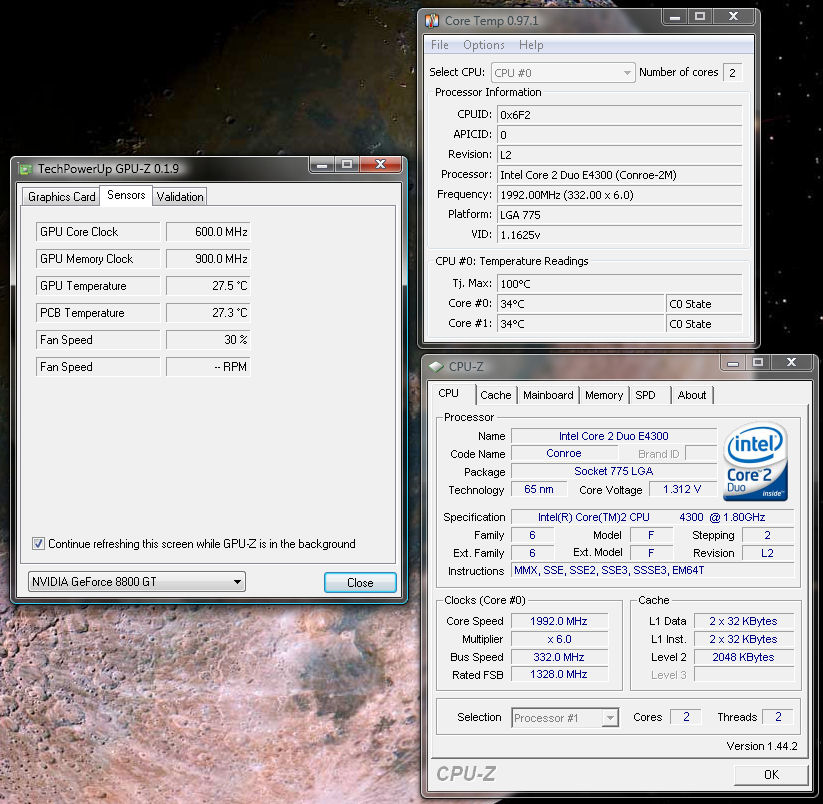The height and width of the screenshot is (804, 823).
Task: Toggle the continue refreshing in background checkbox
Action: click(38, 544)
